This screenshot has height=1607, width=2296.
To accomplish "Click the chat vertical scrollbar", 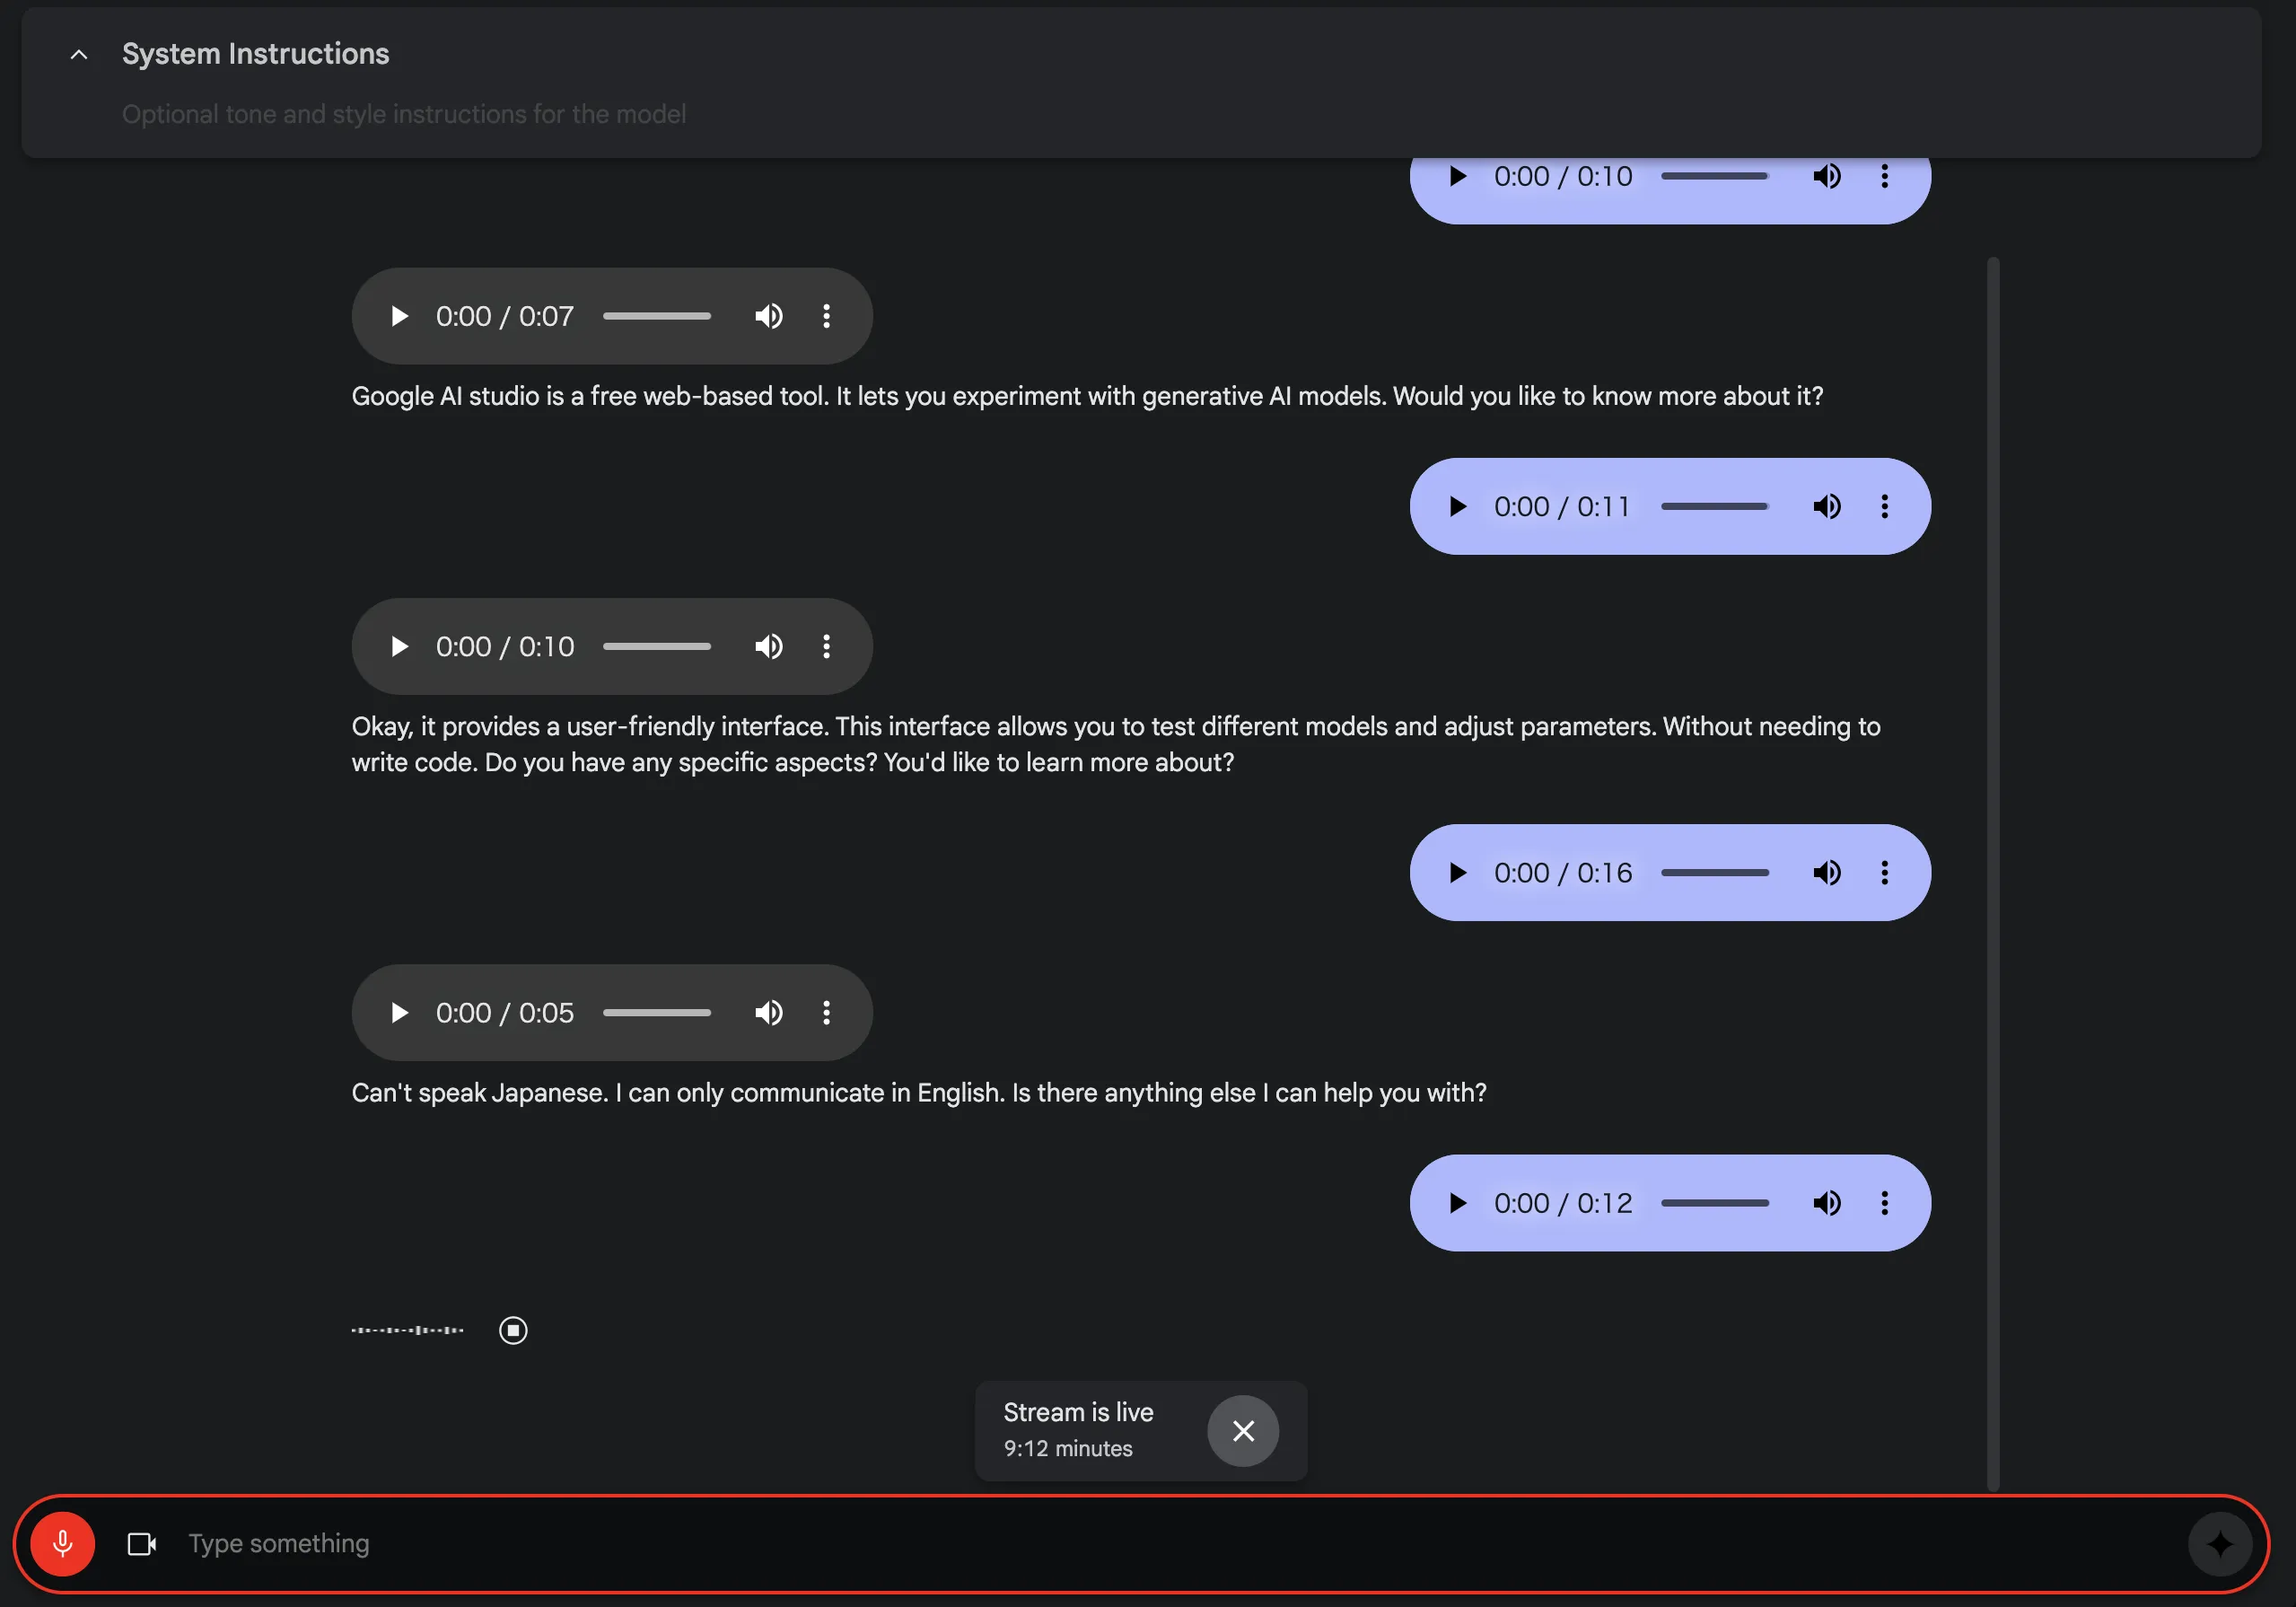I will (x=1993, y=873).
